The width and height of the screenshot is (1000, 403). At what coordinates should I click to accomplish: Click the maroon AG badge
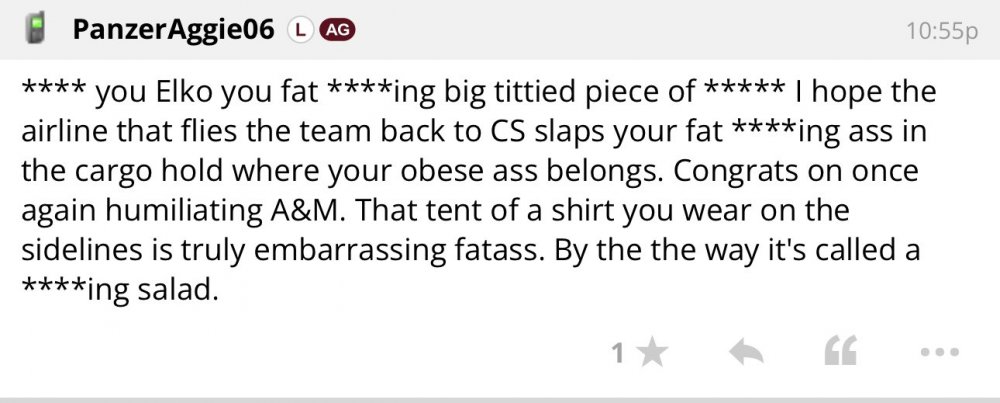coord(336,30)
